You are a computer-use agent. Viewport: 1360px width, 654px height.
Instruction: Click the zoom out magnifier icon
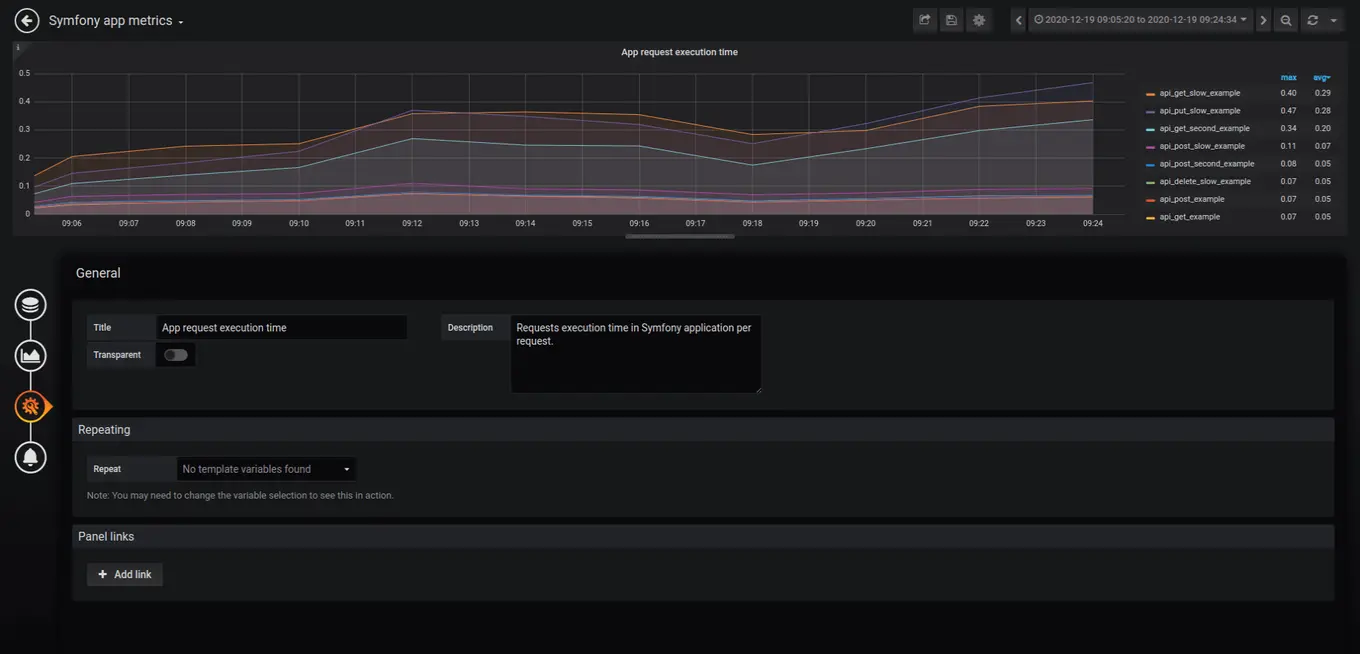click(x=1286, y=20)
